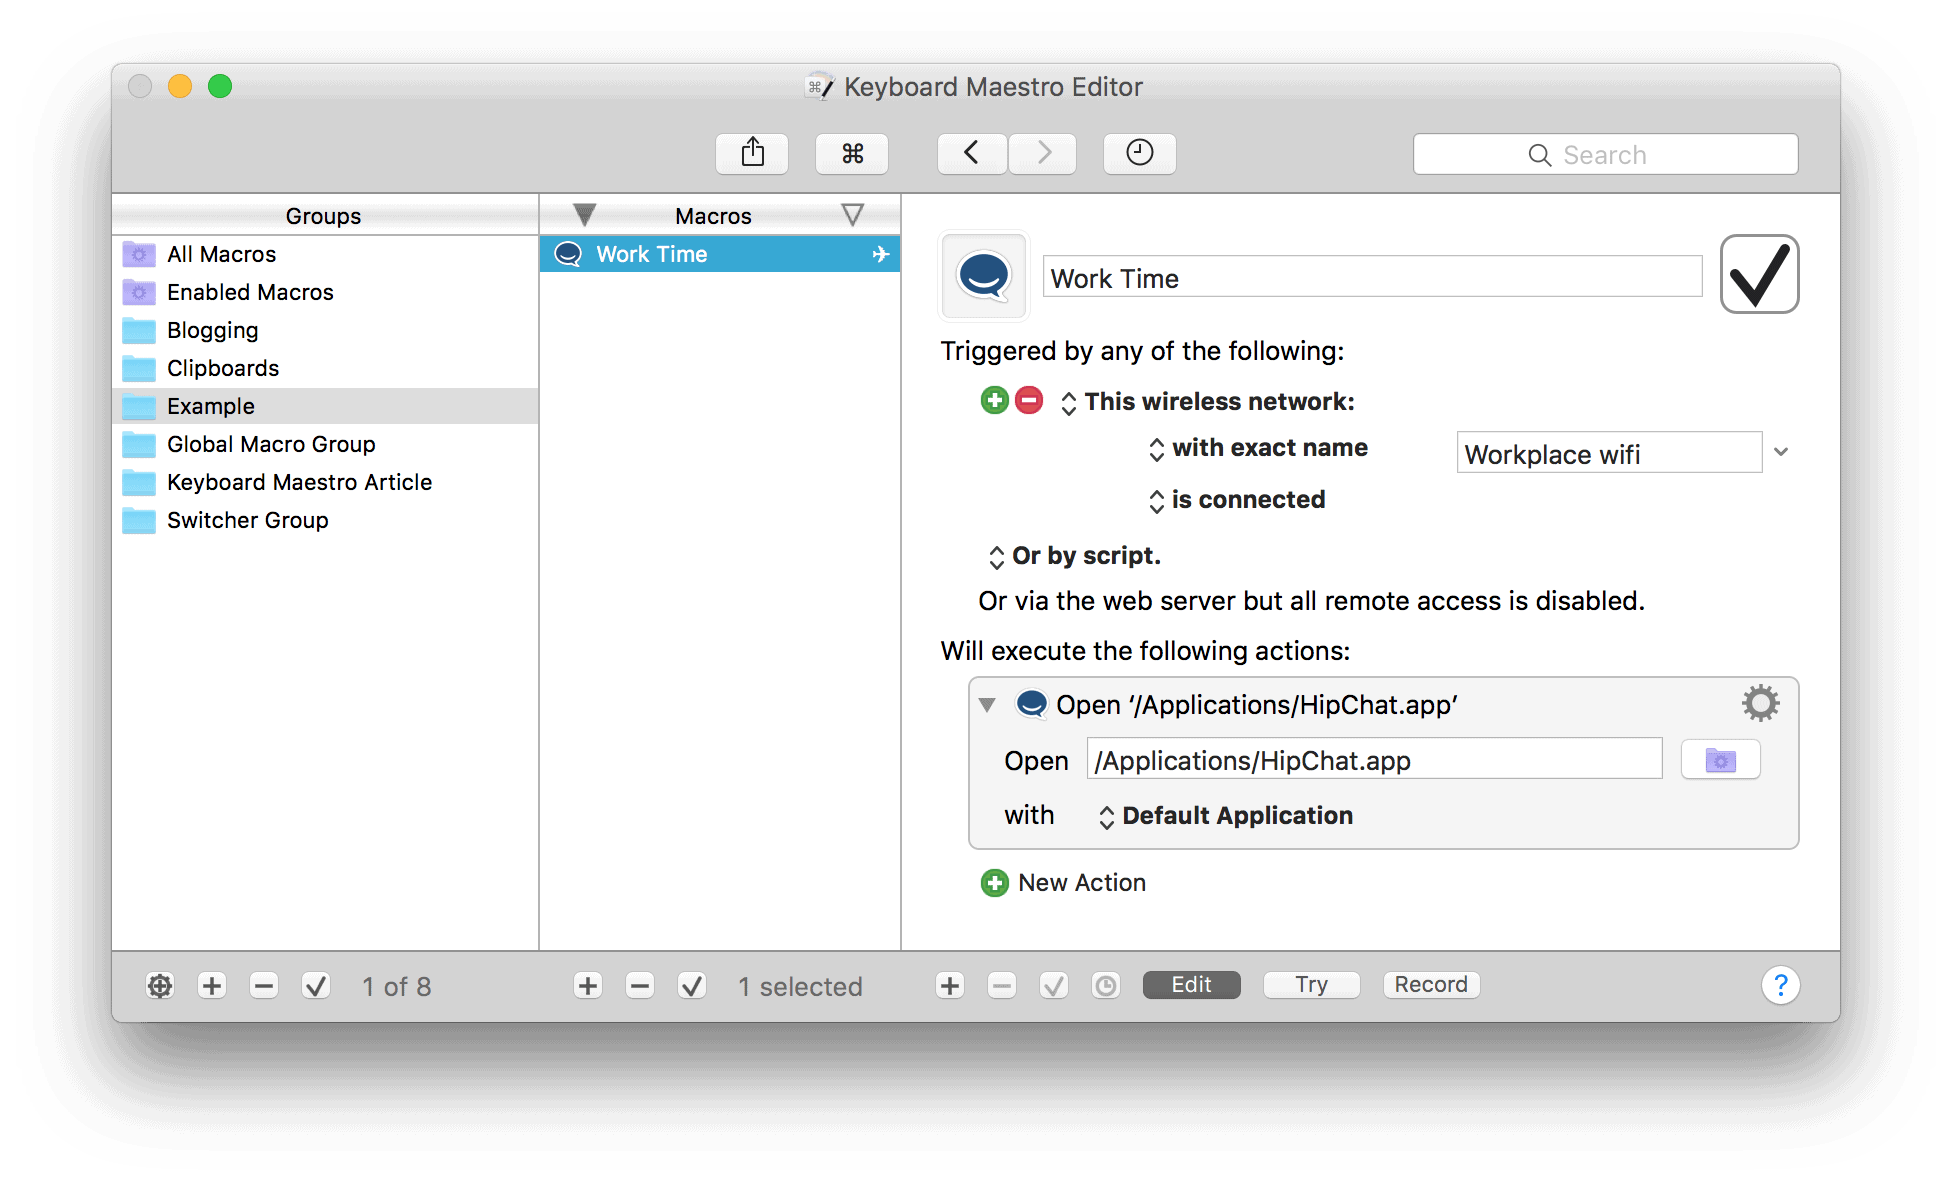Image resolution: width=1952 pixels, height=1182 pixels.
Task: Toggle the enable checkbox for macros
Action: [692, 986]
